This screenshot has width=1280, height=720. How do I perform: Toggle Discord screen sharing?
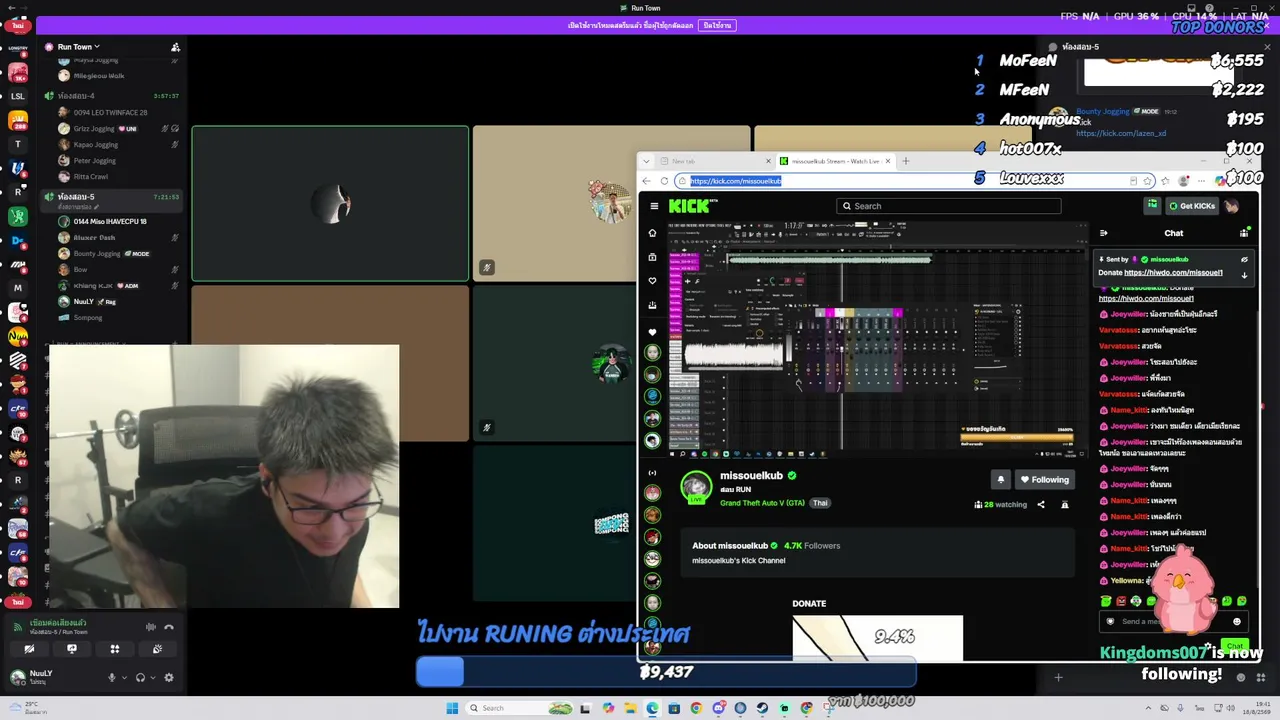pyautogui.click(x=71, y=649)
